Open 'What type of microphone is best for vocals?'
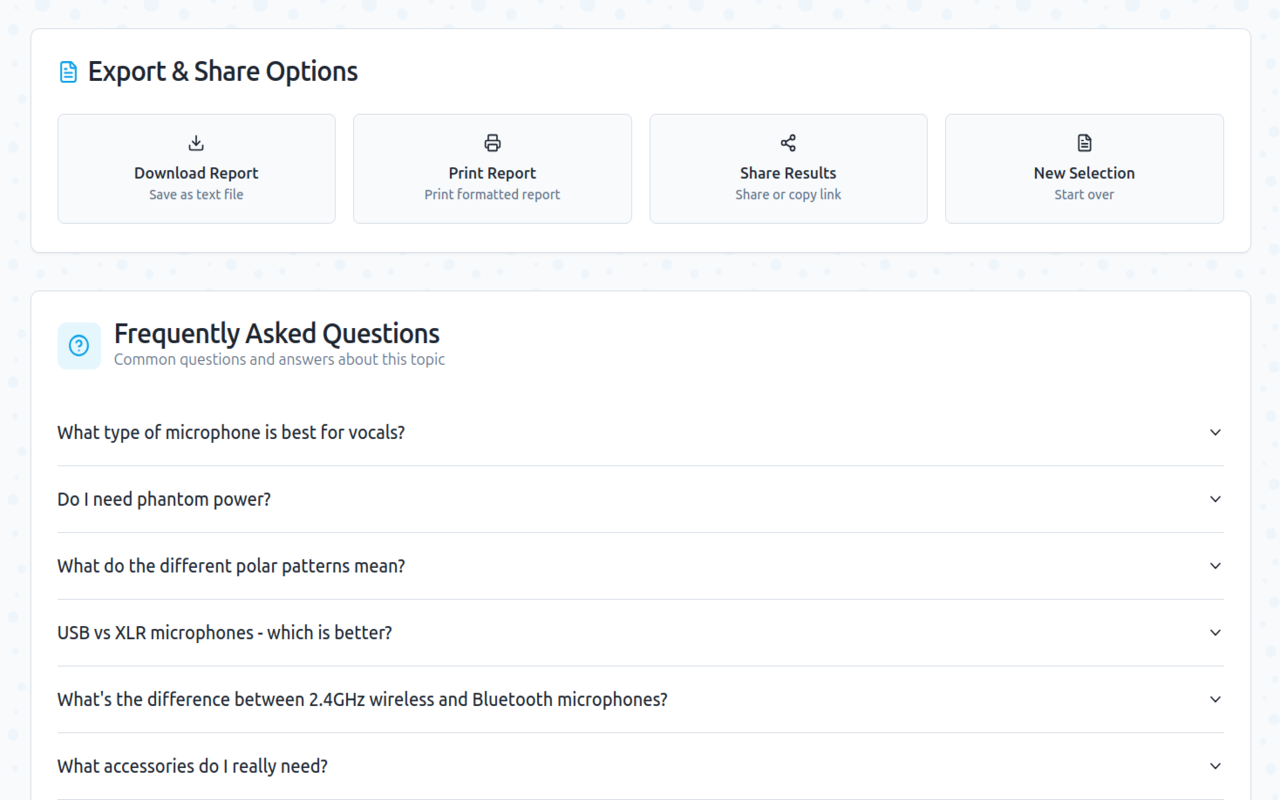The width and height of the screenshot is (1280, 800). click(x=640, y=432)
